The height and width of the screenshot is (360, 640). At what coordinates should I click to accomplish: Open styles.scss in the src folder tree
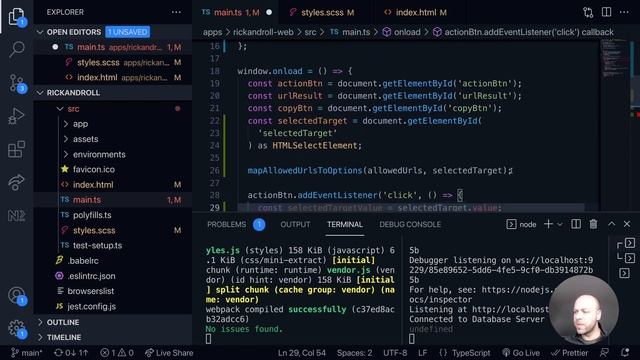pos(113,231)
